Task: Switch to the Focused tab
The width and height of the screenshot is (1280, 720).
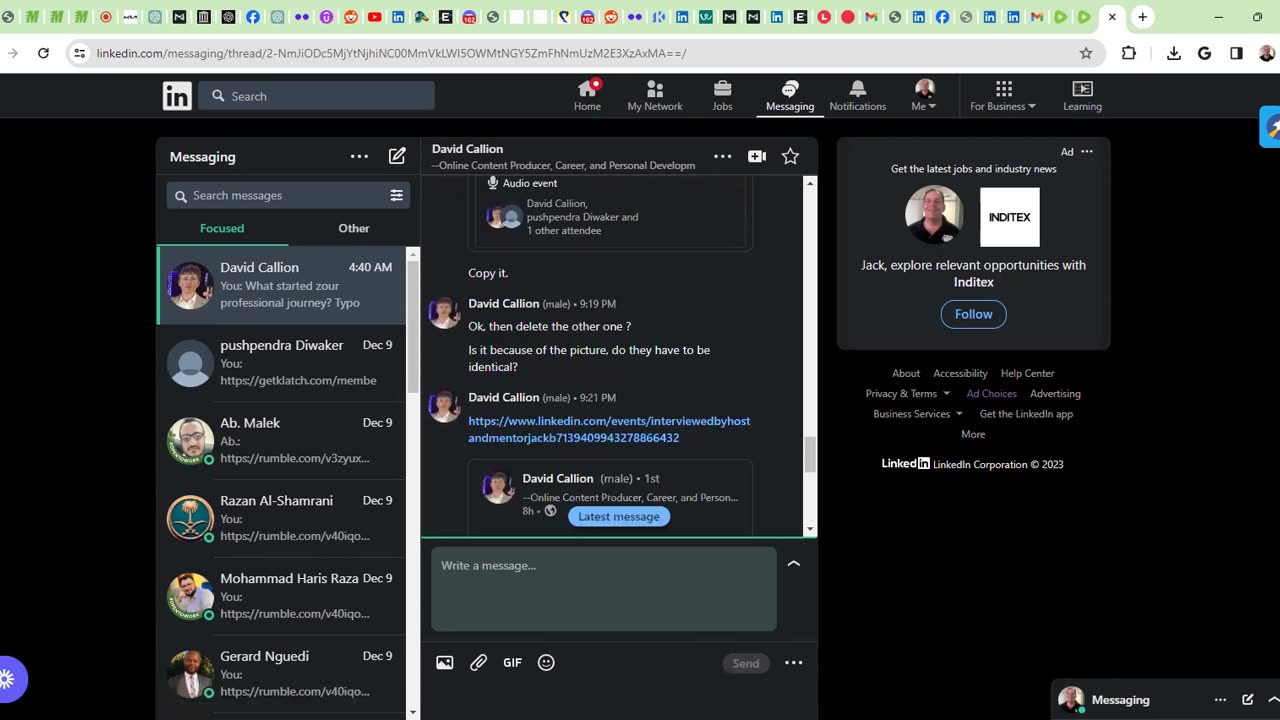Action: pyautogui.click(x=222, y=228)
